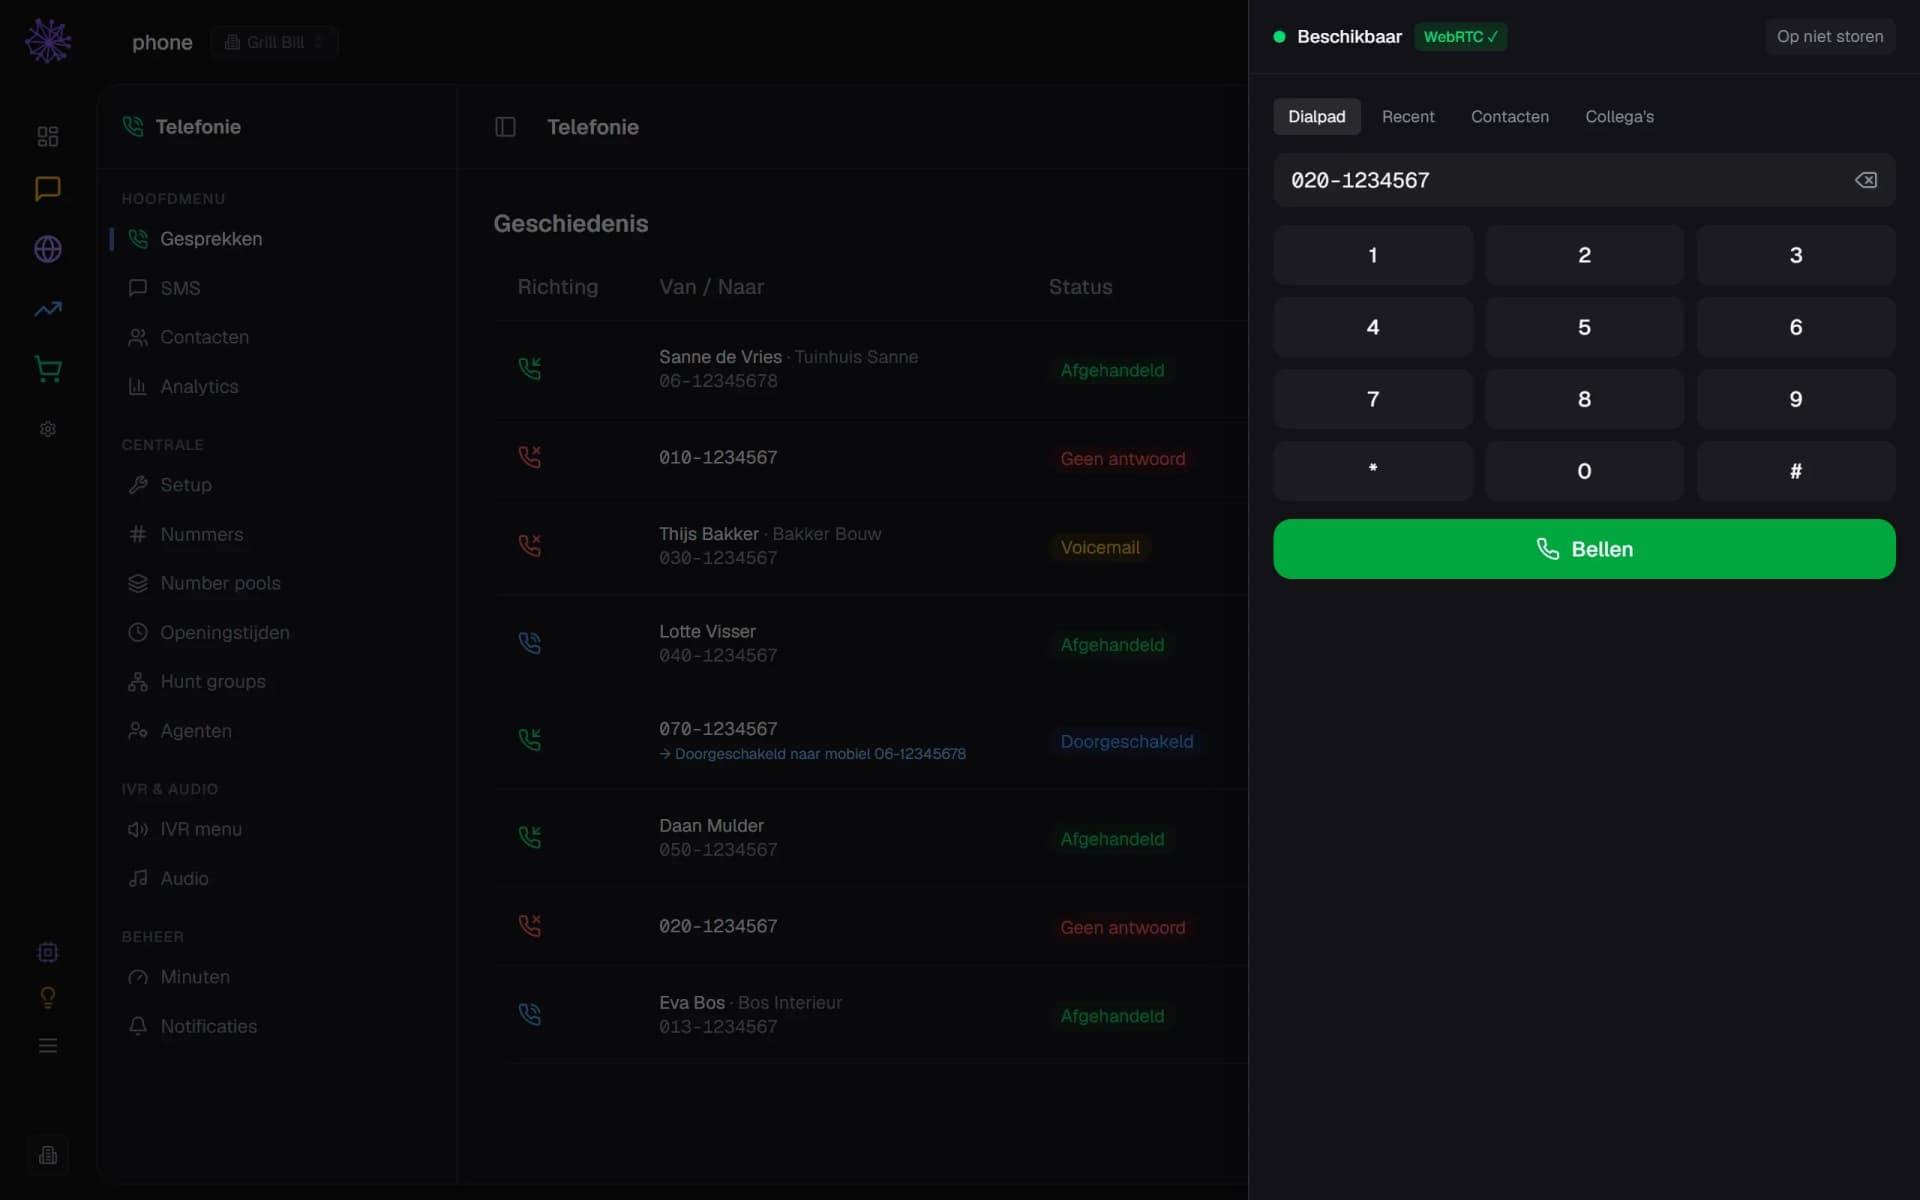Open the hamburger menu icon in left rail
1920x1200 pixels.
pyautogui.click(x=48, y=1046)
